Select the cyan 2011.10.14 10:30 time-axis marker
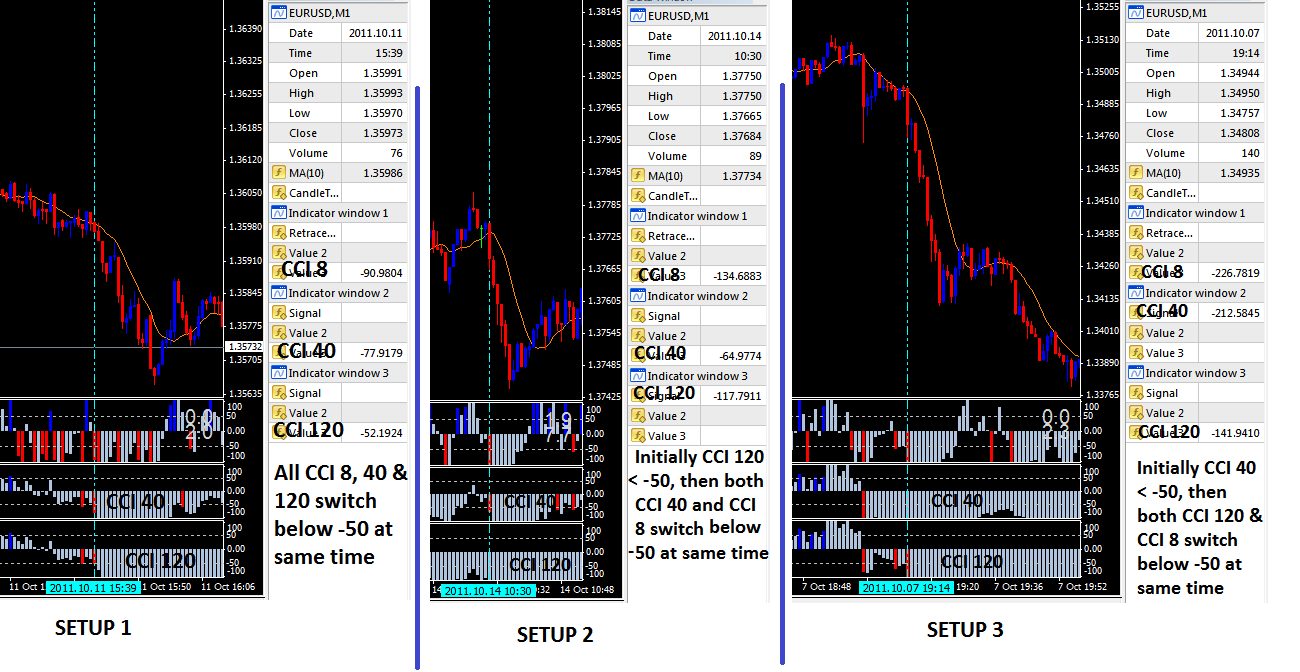Image resolution: width=1300 pixels, height=672 pixels. tap(488, 591)
